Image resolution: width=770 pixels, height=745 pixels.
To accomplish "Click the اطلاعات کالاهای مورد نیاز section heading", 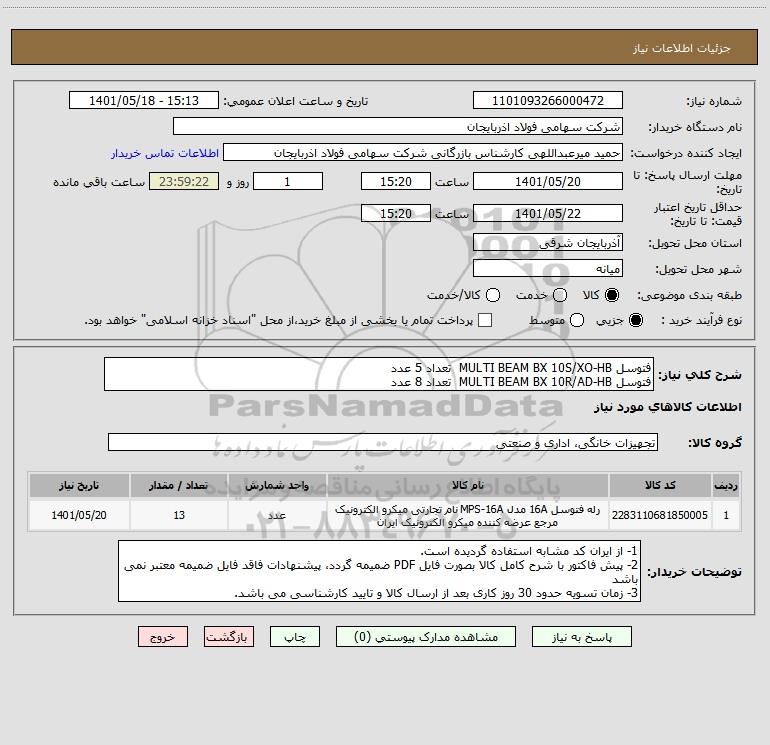I will tap(667, 407).
